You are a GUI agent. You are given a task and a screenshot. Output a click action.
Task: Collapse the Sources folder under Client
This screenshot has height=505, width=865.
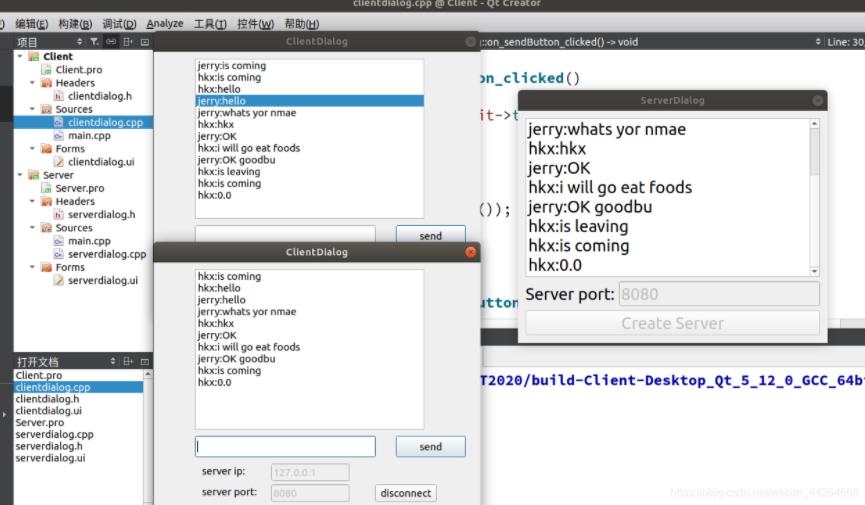(x=32, y=109)
